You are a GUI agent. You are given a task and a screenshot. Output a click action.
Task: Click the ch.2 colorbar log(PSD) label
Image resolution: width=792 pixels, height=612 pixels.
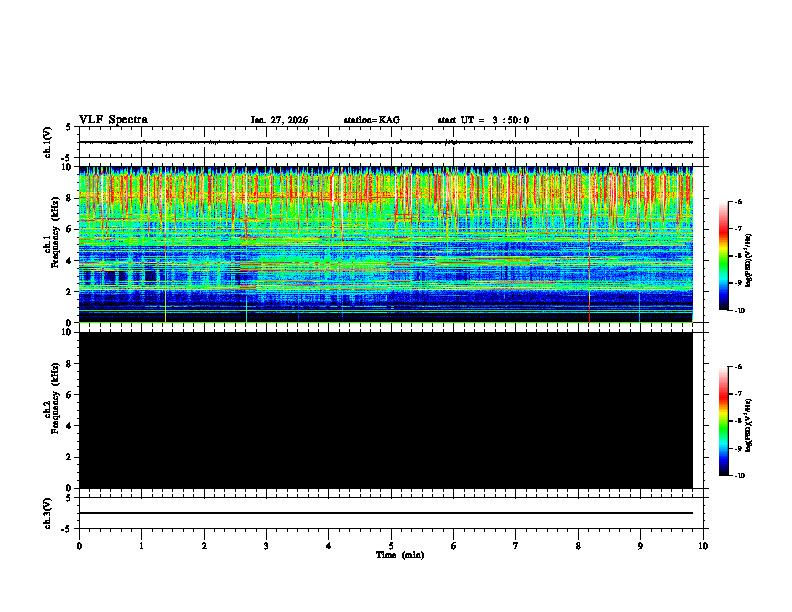tap(748, 425)
